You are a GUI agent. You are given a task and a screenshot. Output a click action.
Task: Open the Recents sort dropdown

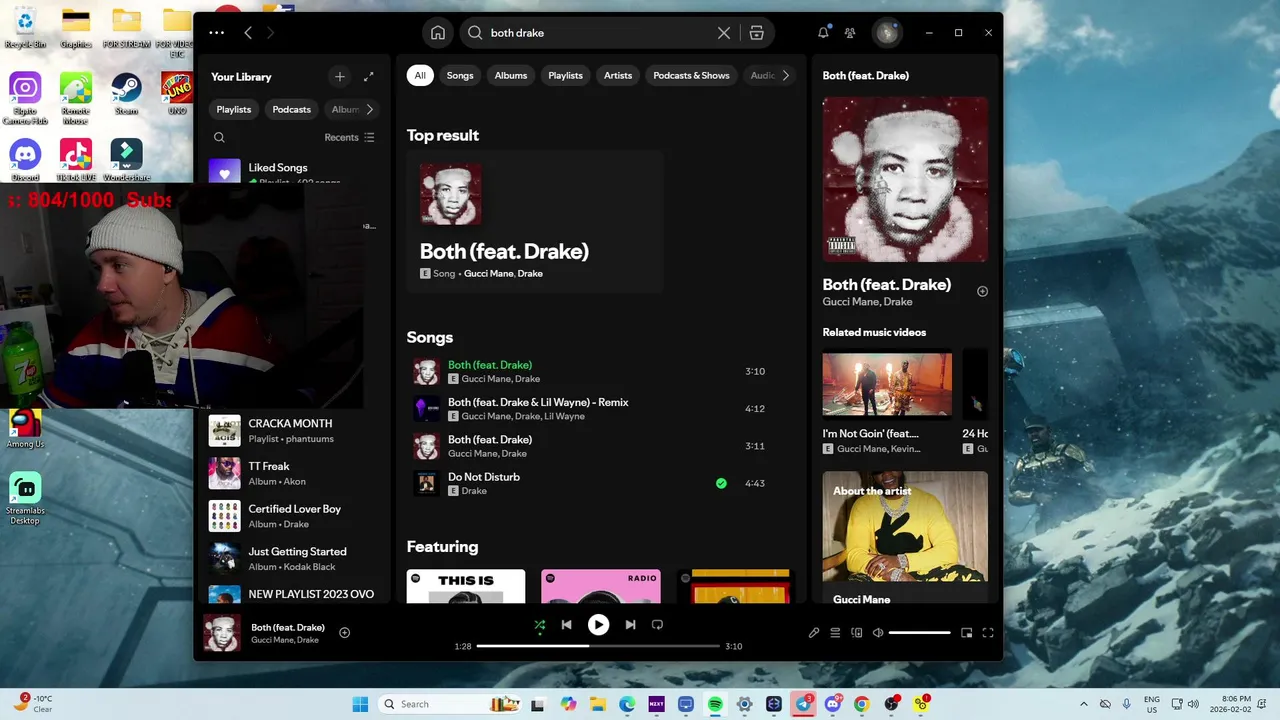(349, 137)
